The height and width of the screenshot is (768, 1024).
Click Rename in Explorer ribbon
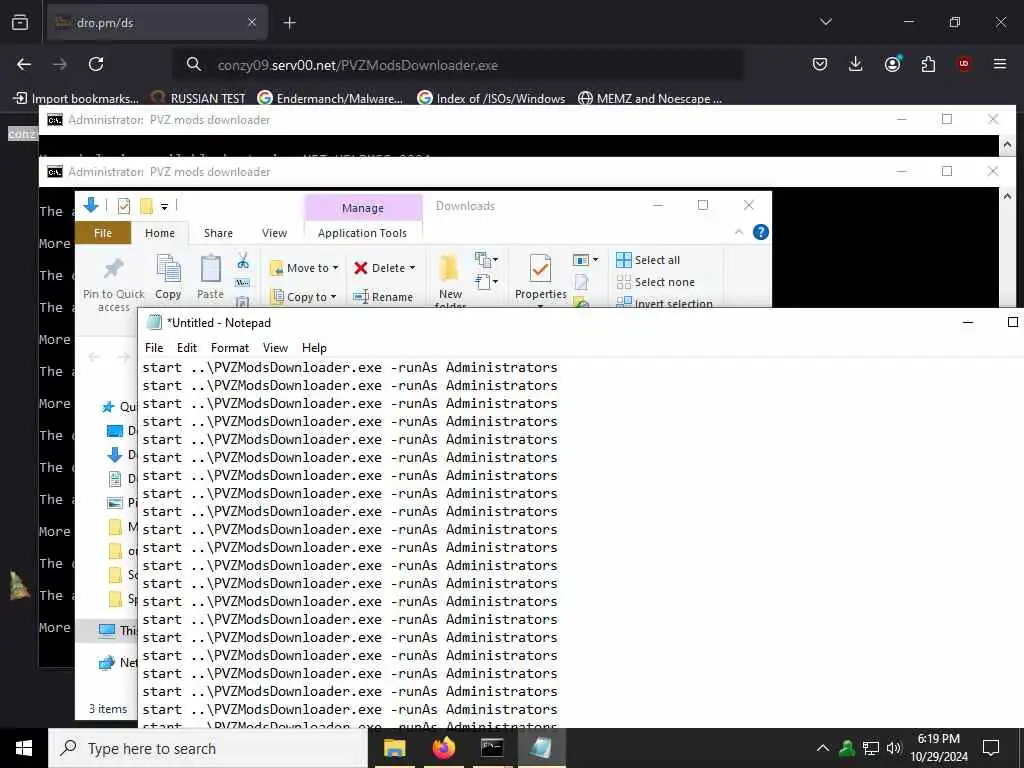coord(383,296)
